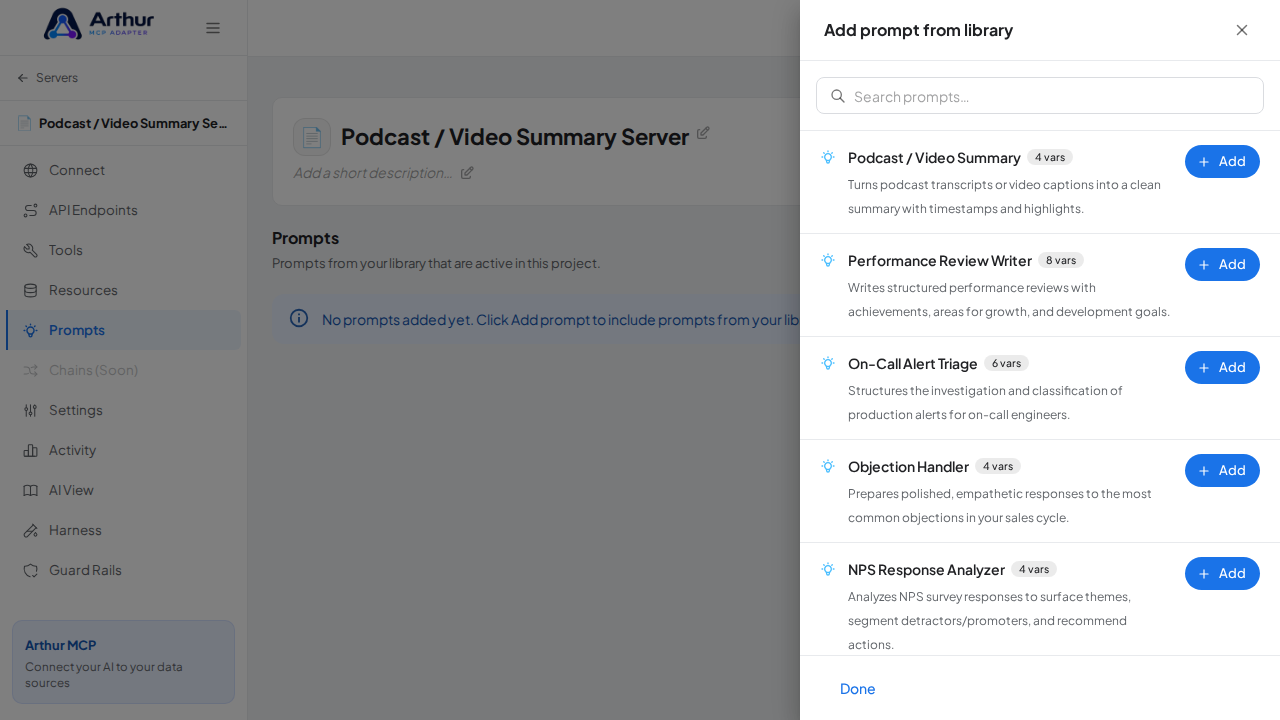Select the On-Call Alert Triage title
Image resolution: width=1280 pixels, height=720 pixels.
(913, 364)
